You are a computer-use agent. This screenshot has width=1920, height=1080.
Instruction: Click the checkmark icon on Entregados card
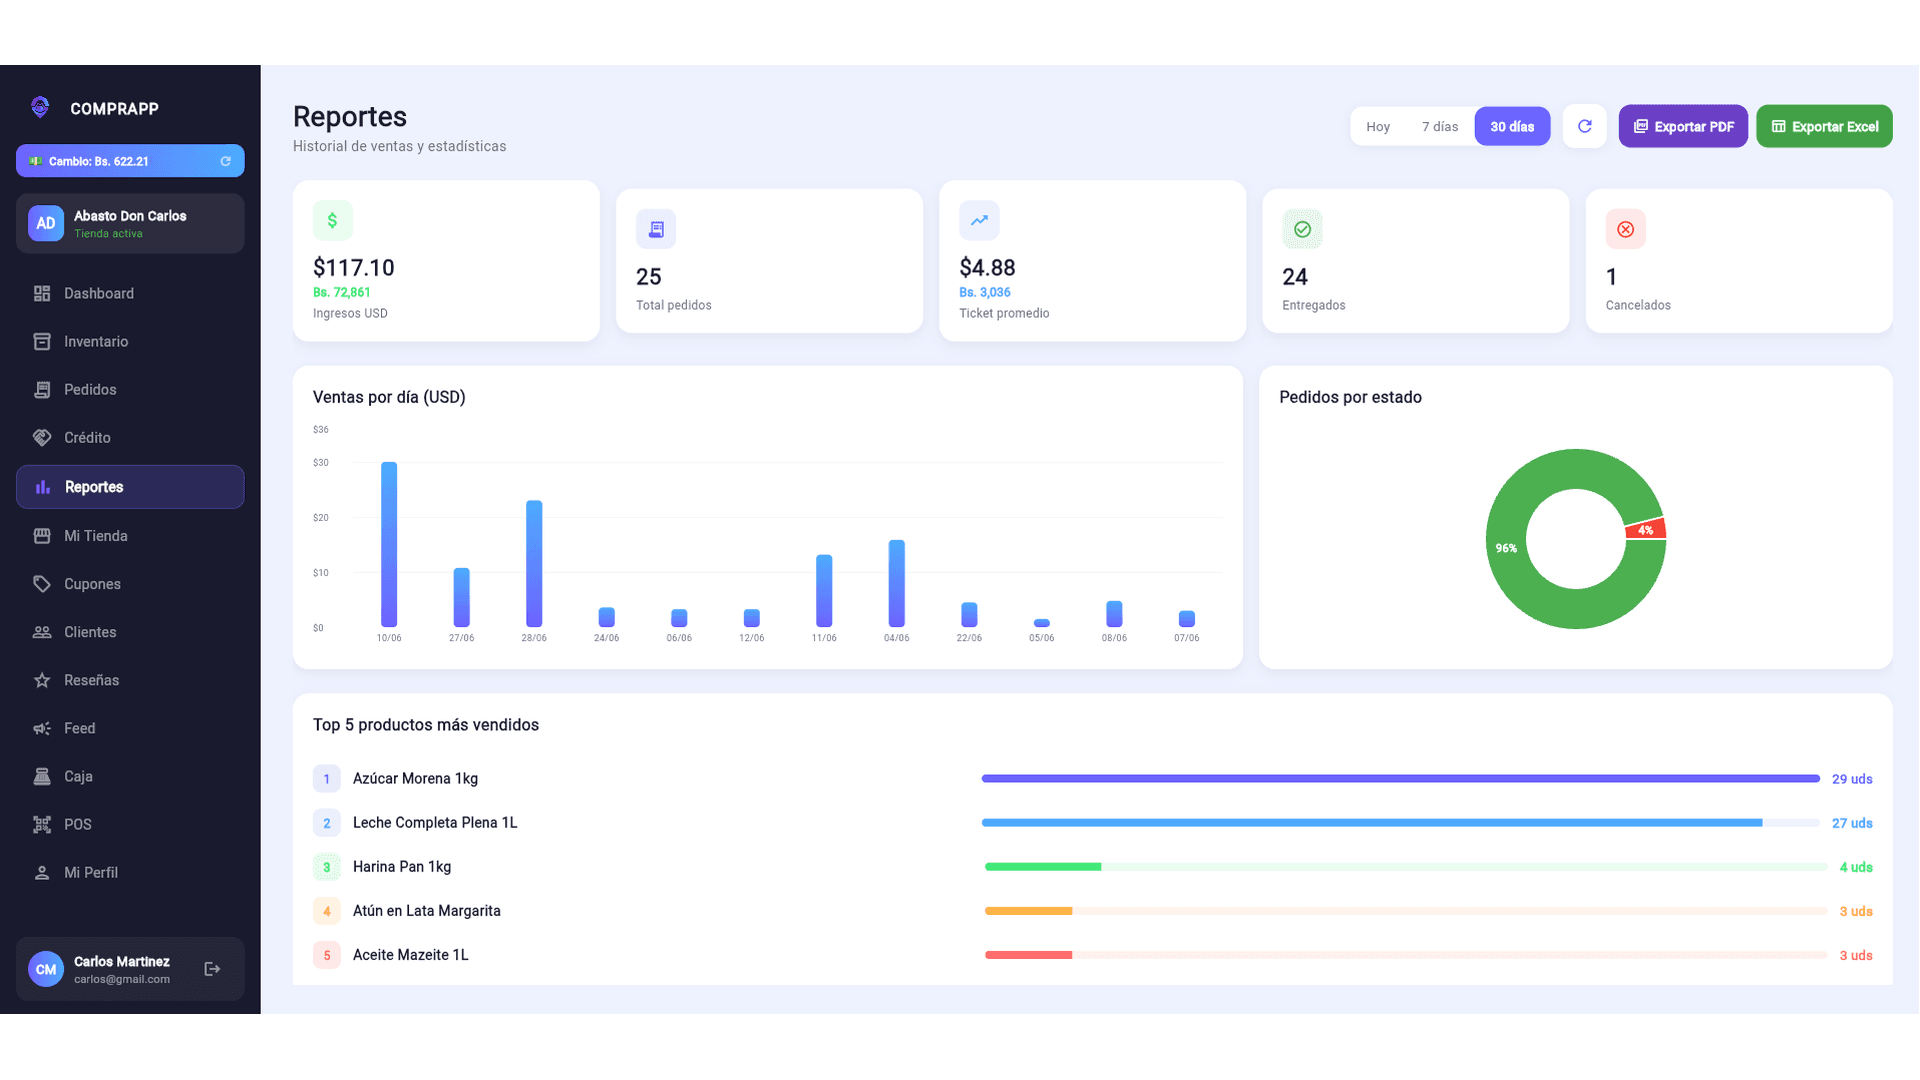pos(1302,229)
